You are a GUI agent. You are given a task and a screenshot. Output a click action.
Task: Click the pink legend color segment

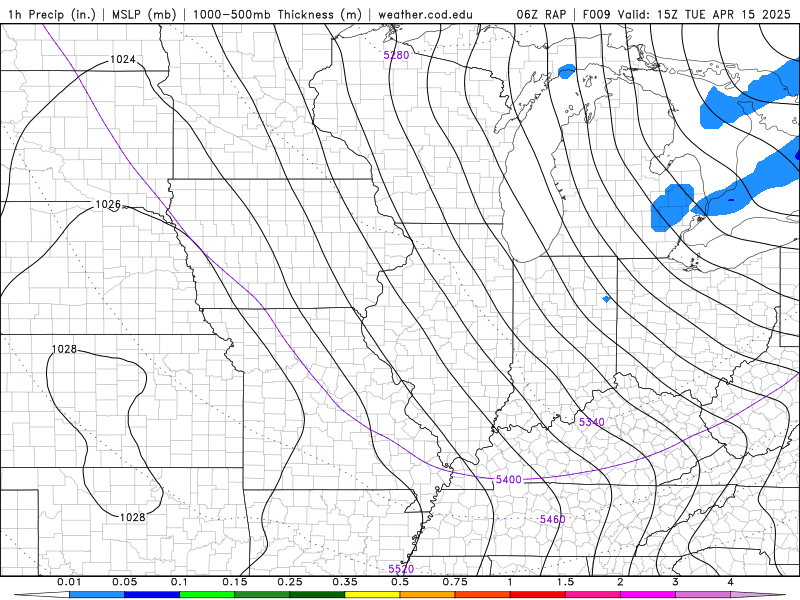[x=593, y=594]
